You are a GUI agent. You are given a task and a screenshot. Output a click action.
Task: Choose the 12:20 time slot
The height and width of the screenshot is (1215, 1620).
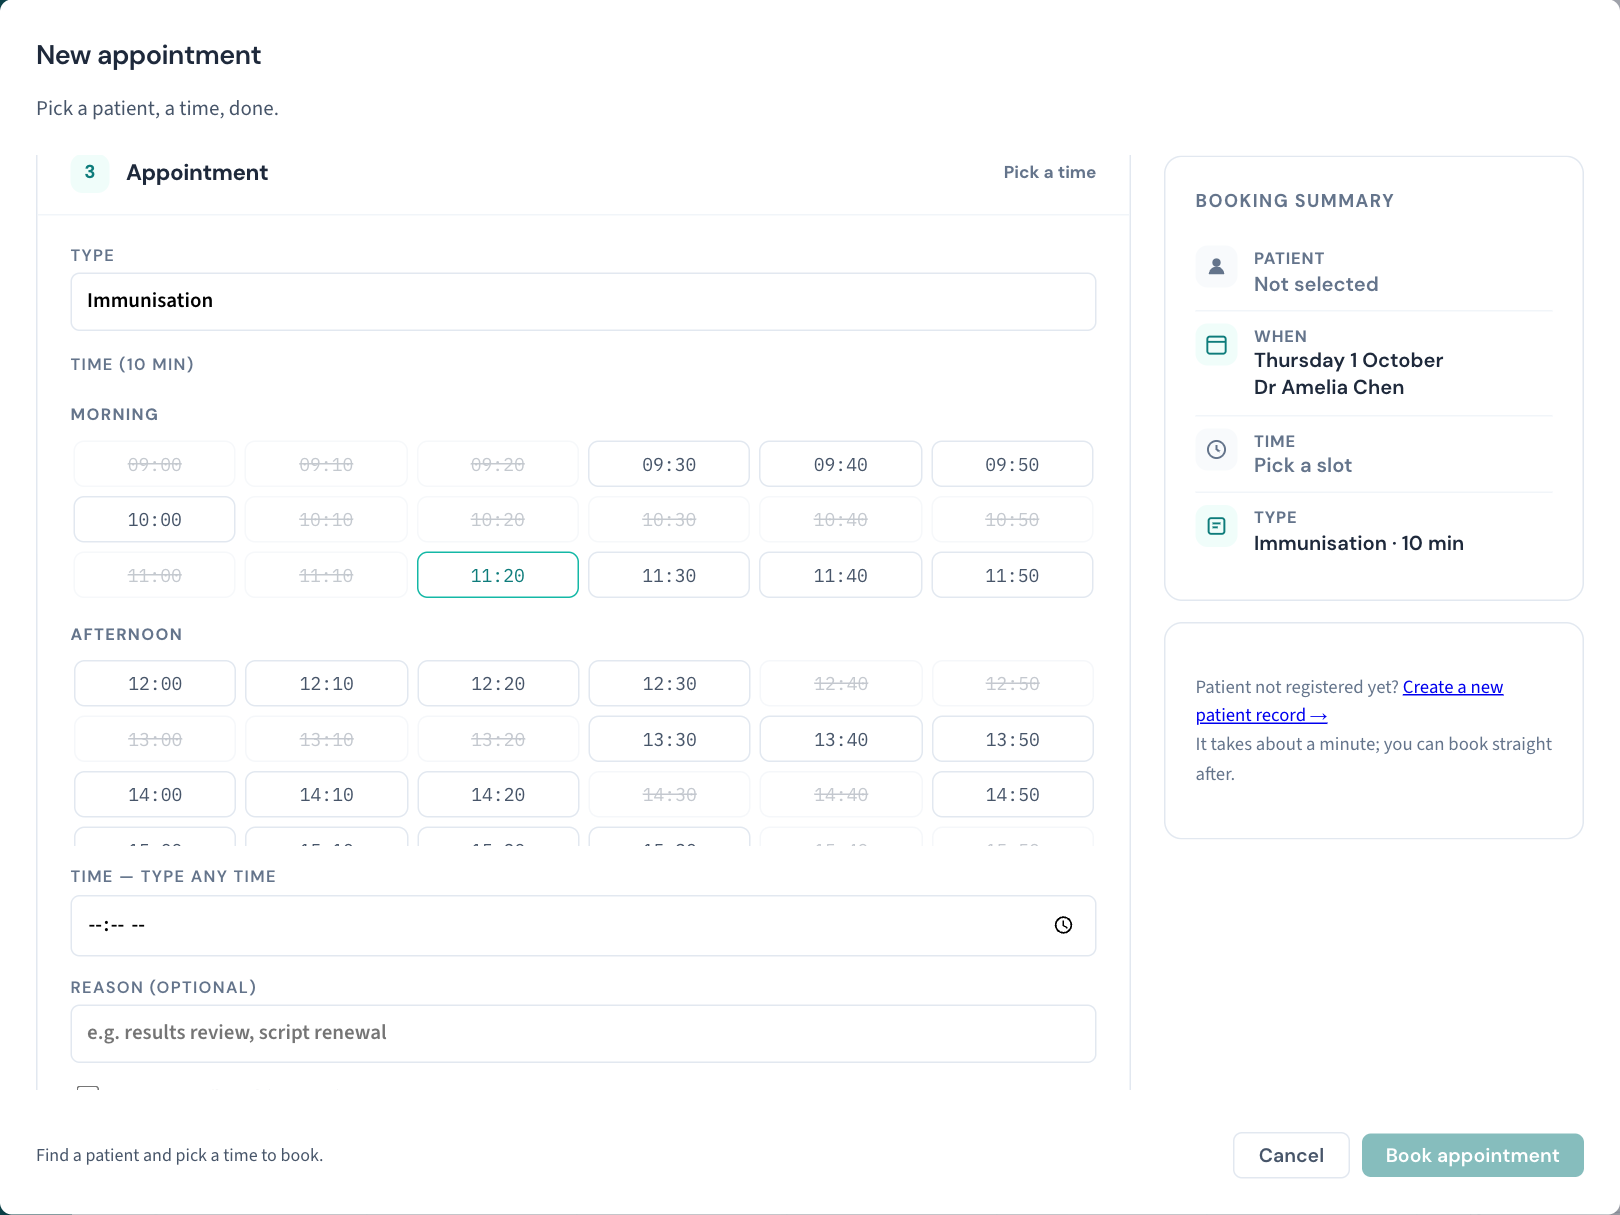[498, 684]
